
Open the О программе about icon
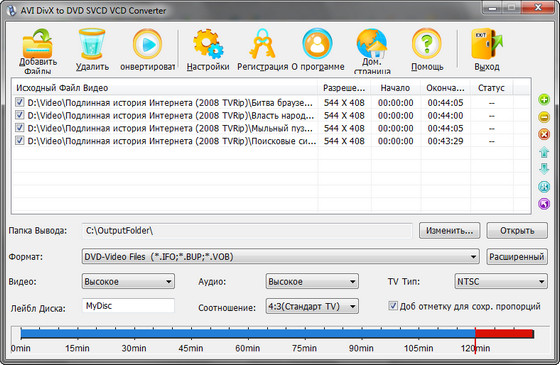tap(317, 44)
